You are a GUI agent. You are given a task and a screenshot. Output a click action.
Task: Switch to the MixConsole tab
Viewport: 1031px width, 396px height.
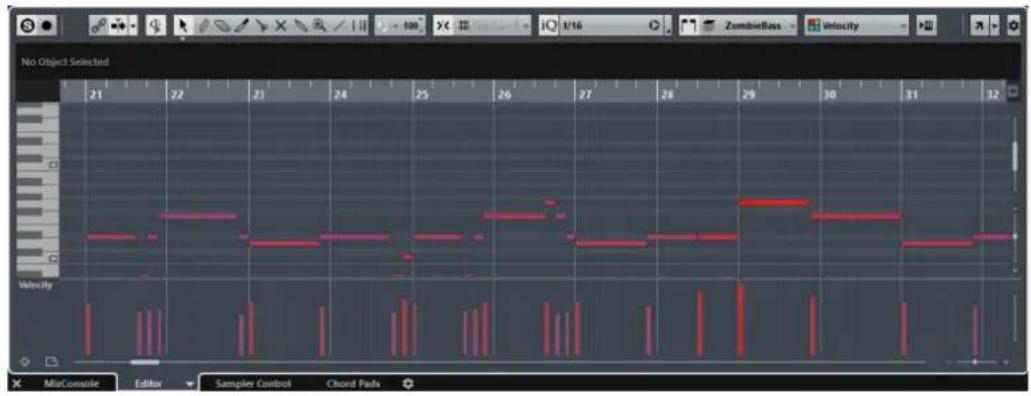[72, 384]
